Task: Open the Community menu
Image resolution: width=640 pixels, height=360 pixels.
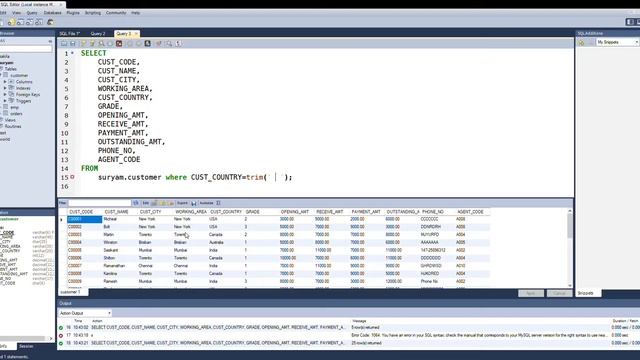Action: (x=116, y=13)
